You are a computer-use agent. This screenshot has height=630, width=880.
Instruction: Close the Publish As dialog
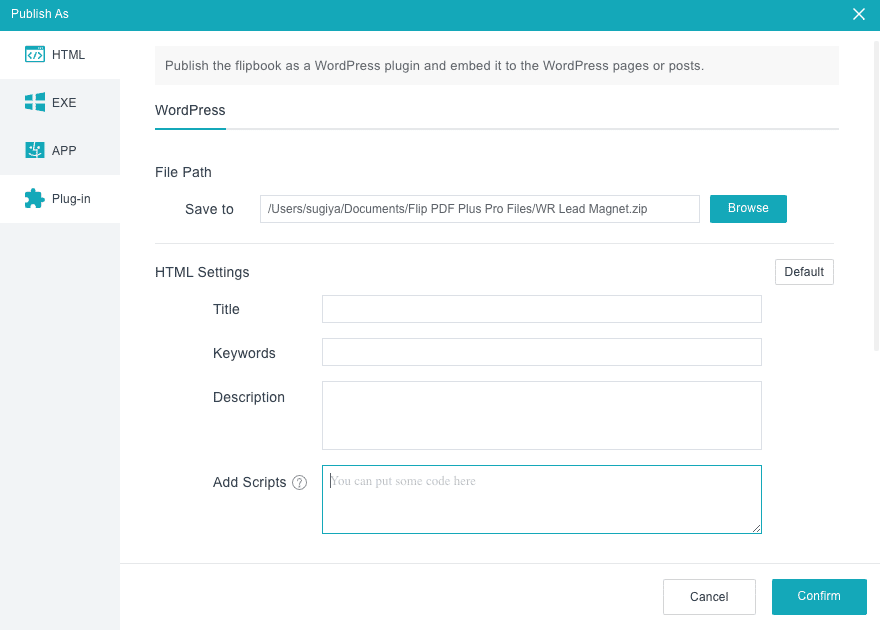point(859,14)
